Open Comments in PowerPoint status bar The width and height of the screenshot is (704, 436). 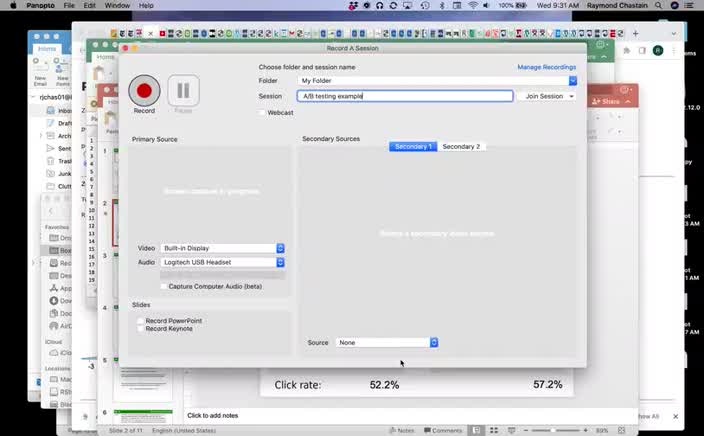point(442,430)
